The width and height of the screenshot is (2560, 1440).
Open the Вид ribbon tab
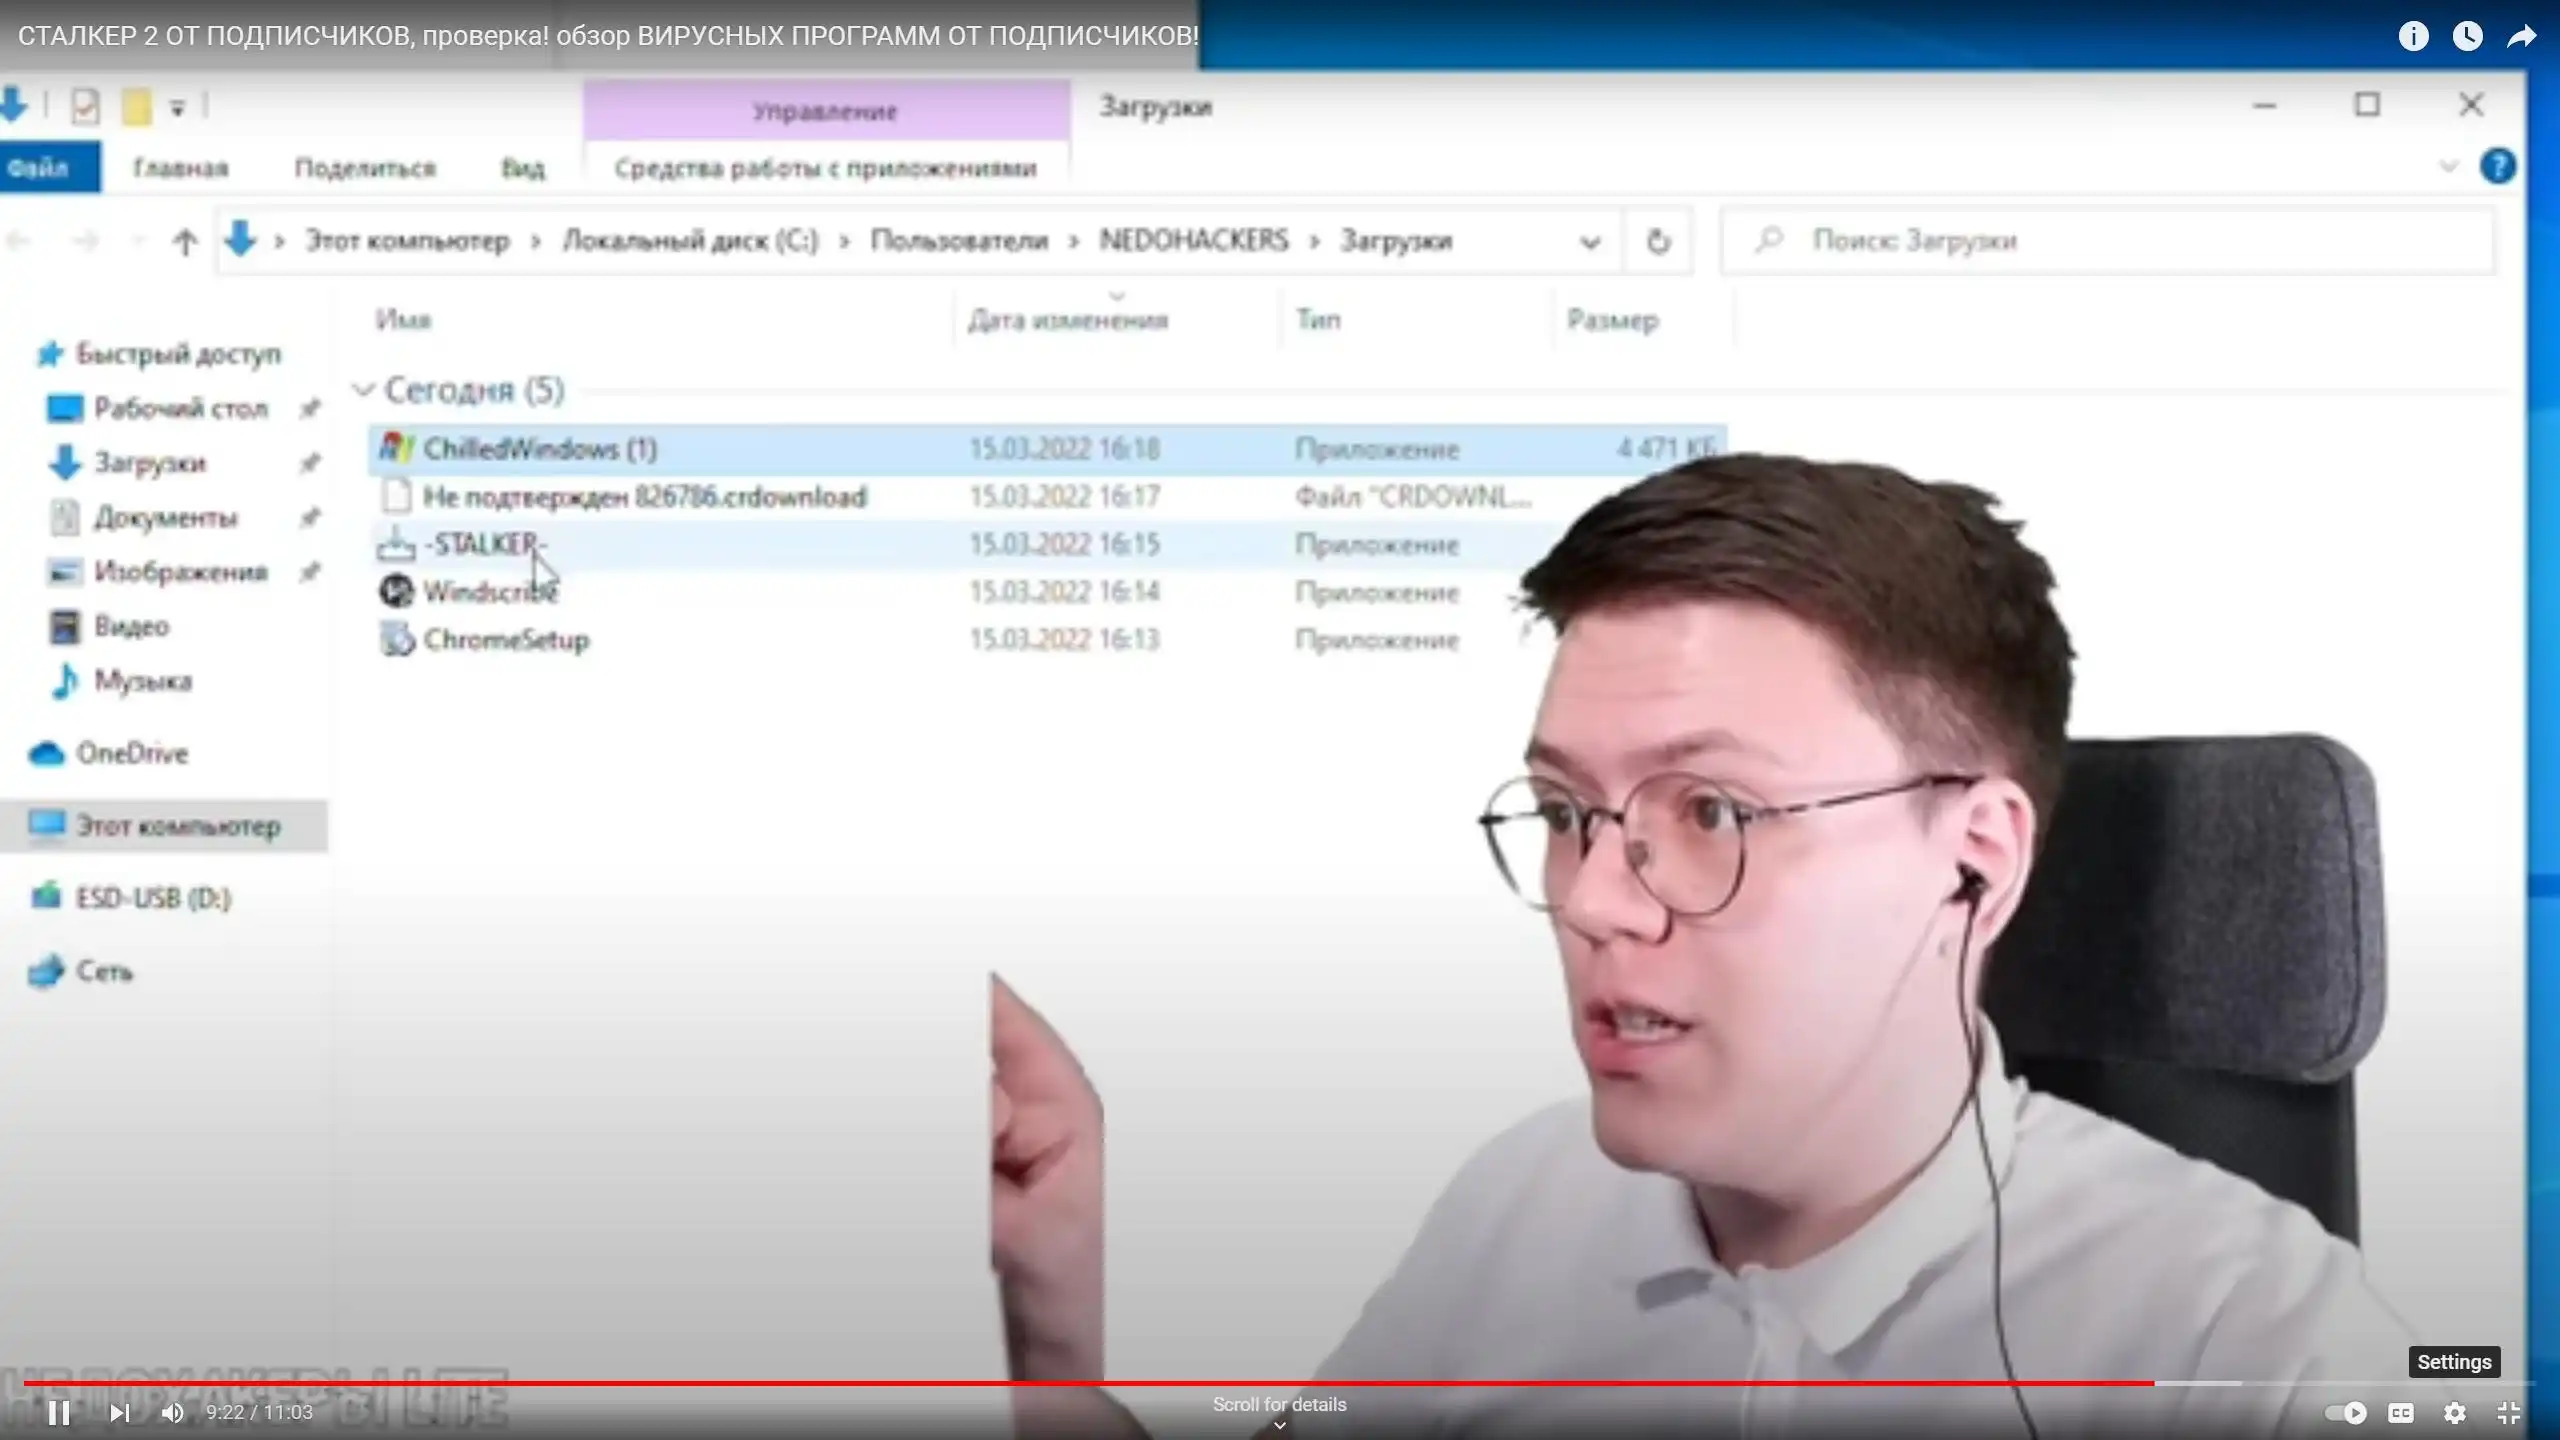click(523, 168)
